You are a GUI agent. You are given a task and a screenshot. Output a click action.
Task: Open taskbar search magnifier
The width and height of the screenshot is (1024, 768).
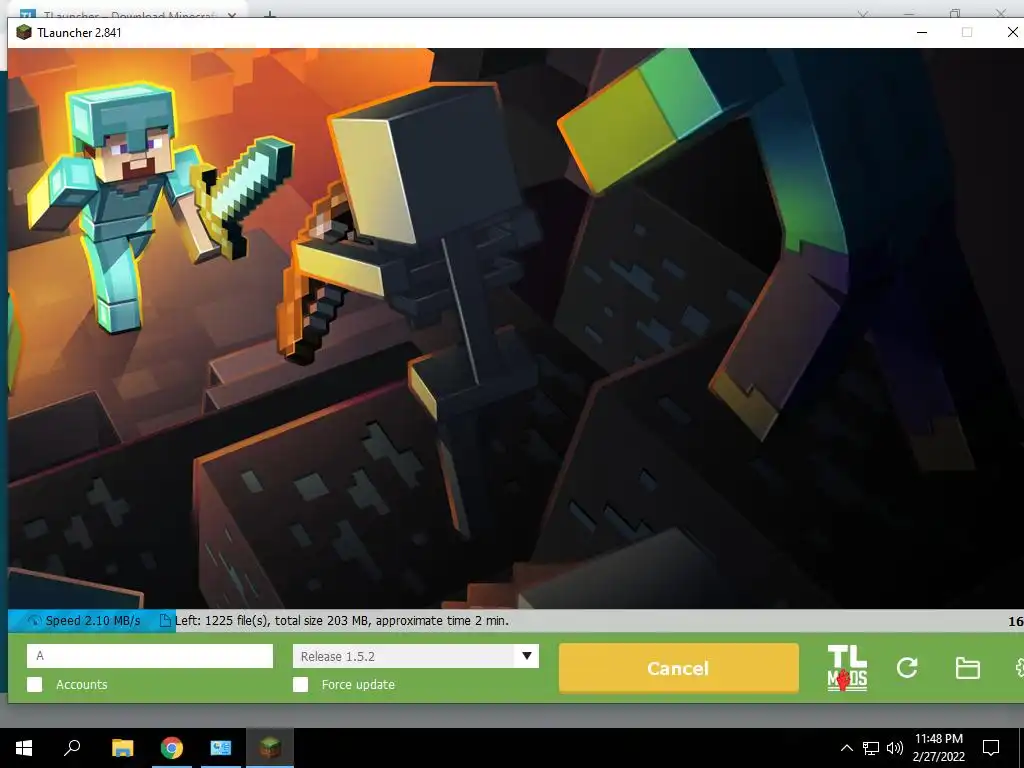point(72,748)
